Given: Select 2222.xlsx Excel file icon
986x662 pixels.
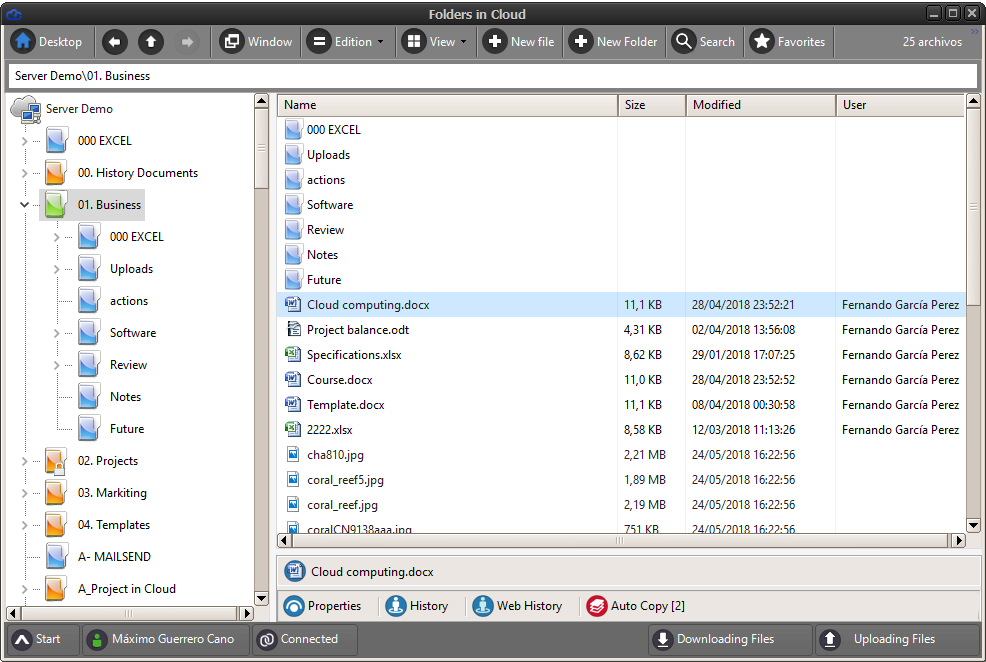Looking at the screenshot, I should pyautogui.click(x=292, y=429).
